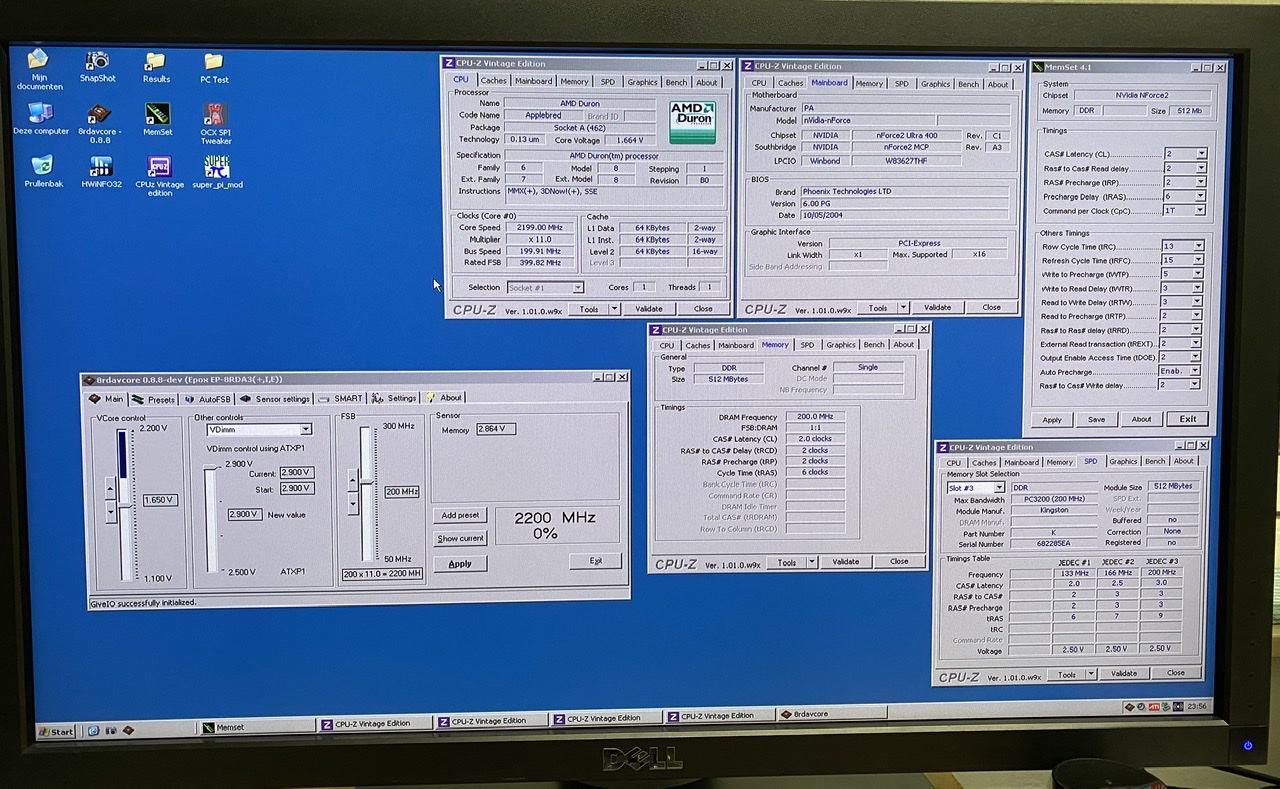Click the Internet Explorer quick launch icon

pos(93,731)
